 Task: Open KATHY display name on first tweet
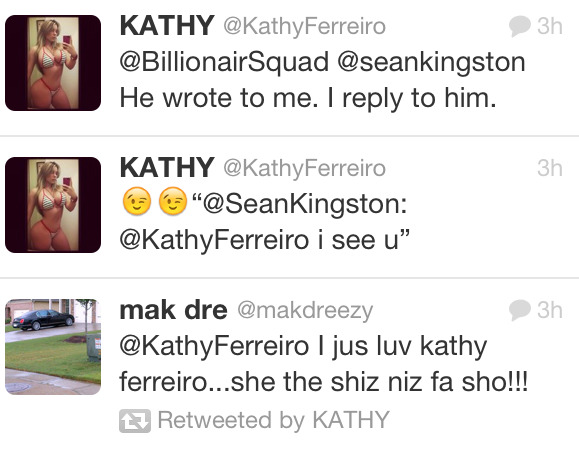click(167, 25)
